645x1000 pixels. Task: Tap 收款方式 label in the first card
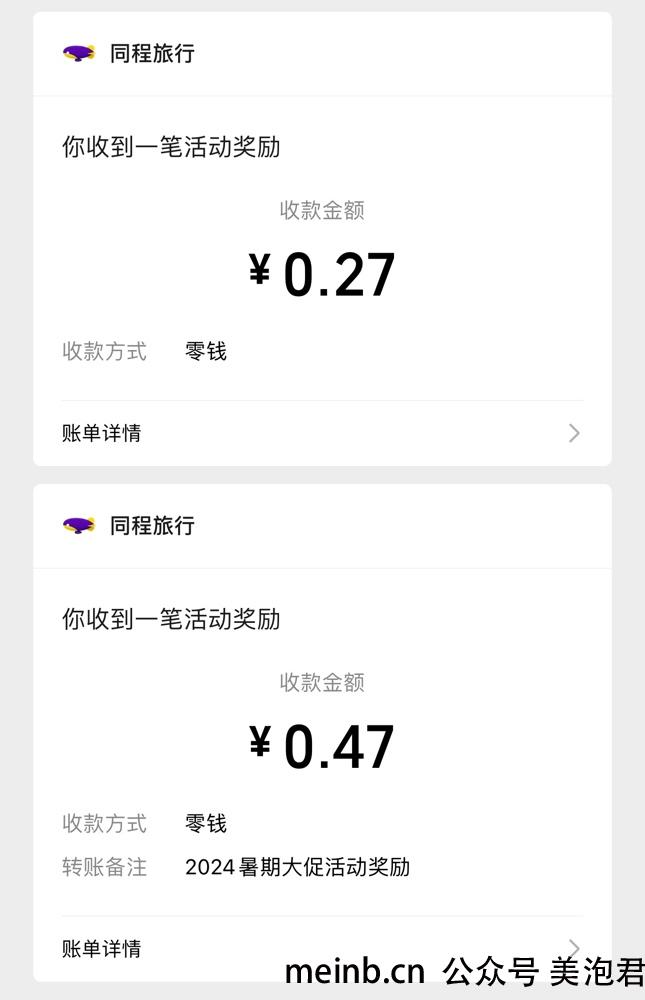pyautogui.click(x=105, y=351)
